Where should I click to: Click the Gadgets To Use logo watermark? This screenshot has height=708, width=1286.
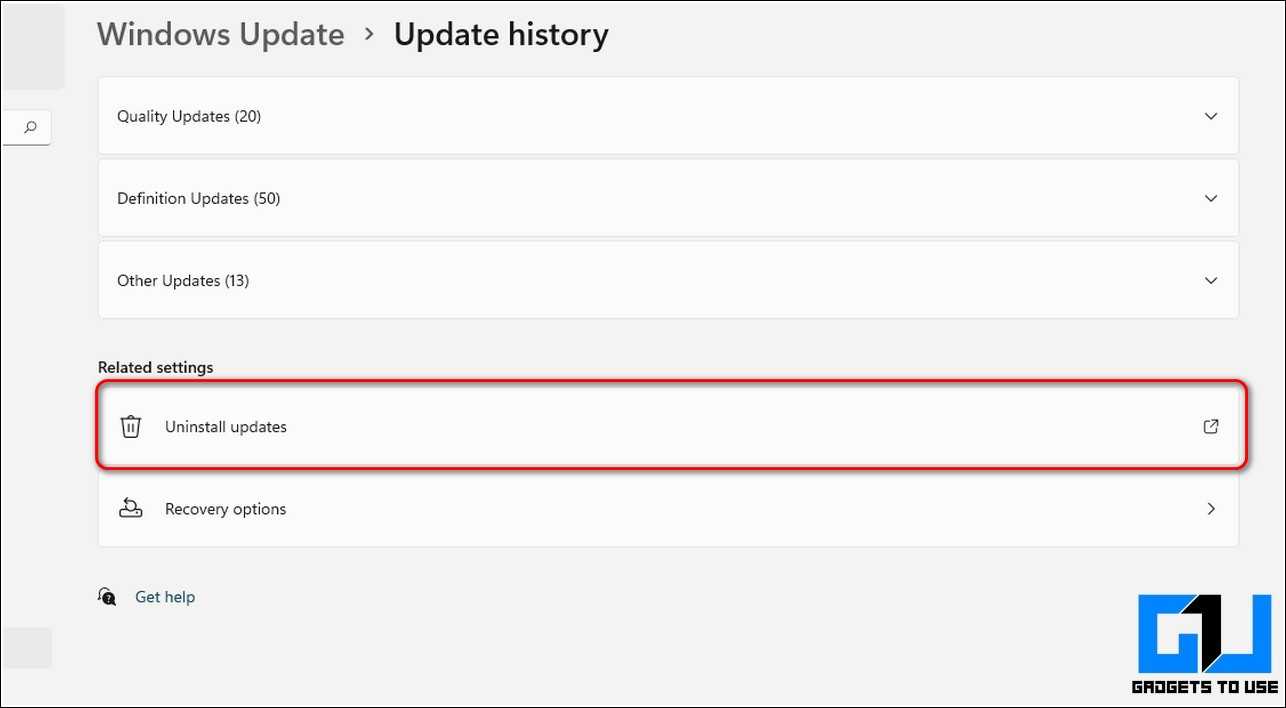[x=1204, y=644]
